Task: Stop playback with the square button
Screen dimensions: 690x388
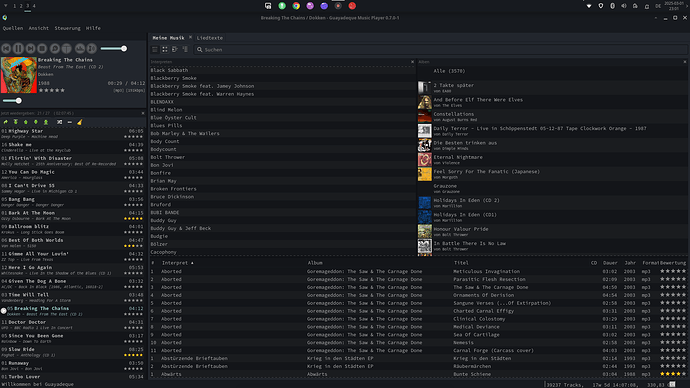Action: point(42,48)
